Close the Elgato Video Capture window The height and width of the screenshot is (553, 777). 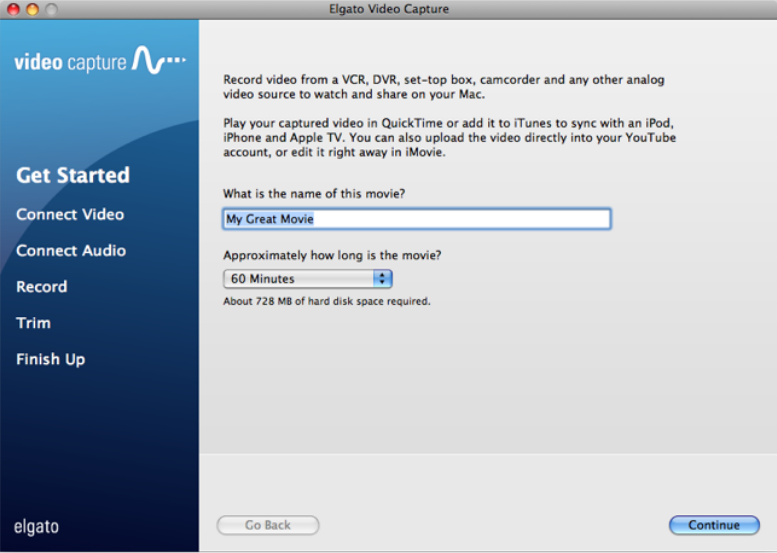pyautogui.click(x=13, y=9)
